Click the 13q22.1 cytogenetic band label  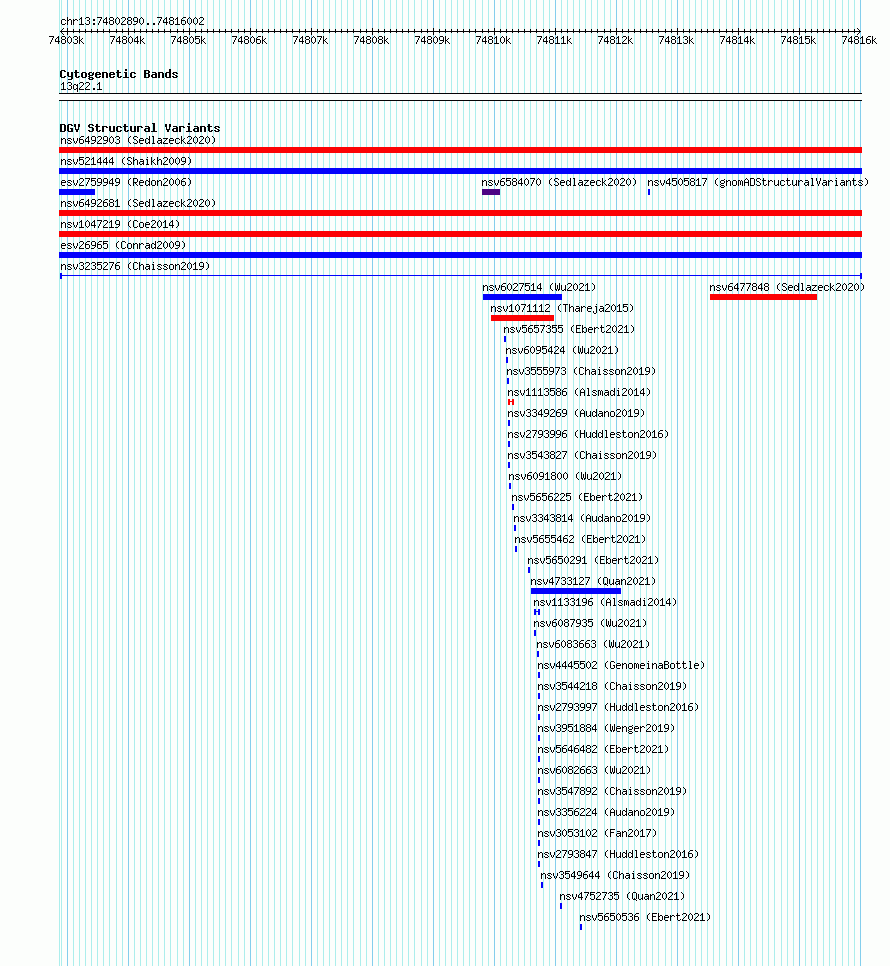coord(81,86)
